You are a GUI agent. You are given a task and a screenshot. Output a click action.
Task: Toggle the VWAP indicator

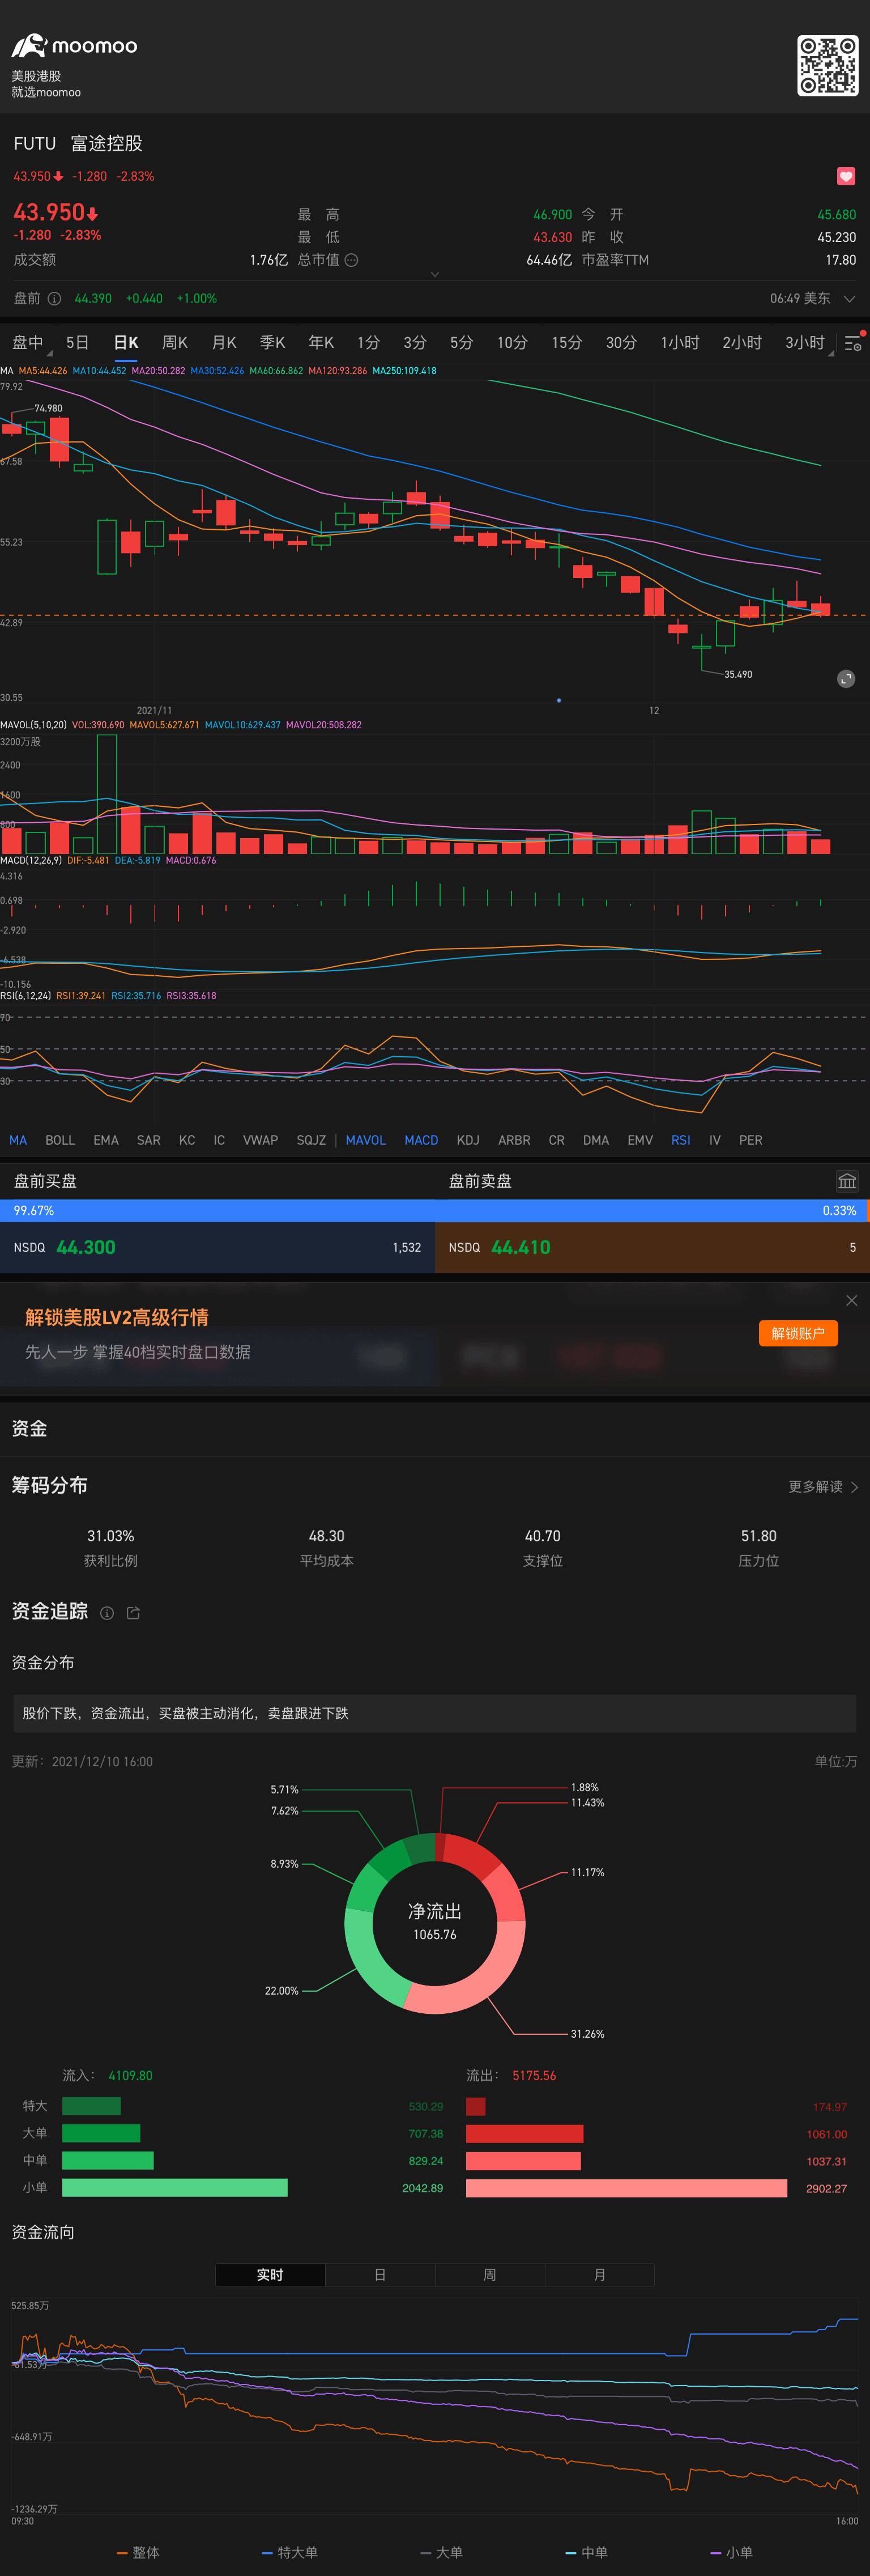click(x=260, y=1140)
